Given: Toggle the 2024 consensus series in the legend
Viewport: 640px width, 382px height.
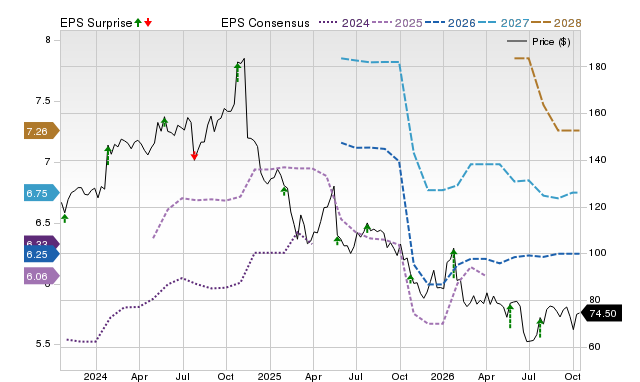Looking at the screenshot, I should click(344, 23).
